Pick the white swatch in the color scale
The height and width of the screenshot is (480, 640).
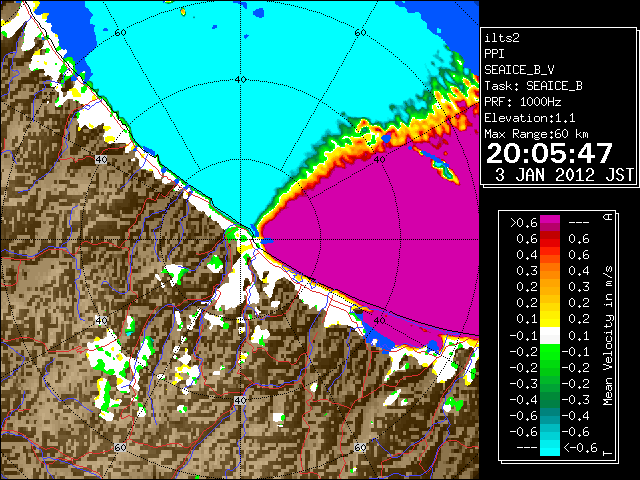click(550, 336)
